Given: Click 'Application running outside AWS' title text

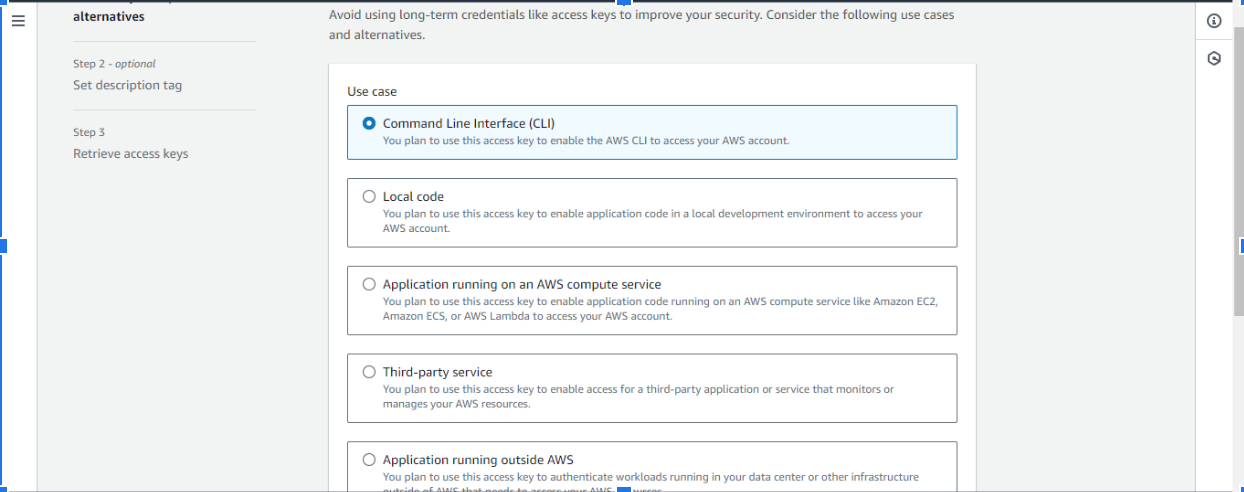Looking at the screenshot, I should coord(478,460).
